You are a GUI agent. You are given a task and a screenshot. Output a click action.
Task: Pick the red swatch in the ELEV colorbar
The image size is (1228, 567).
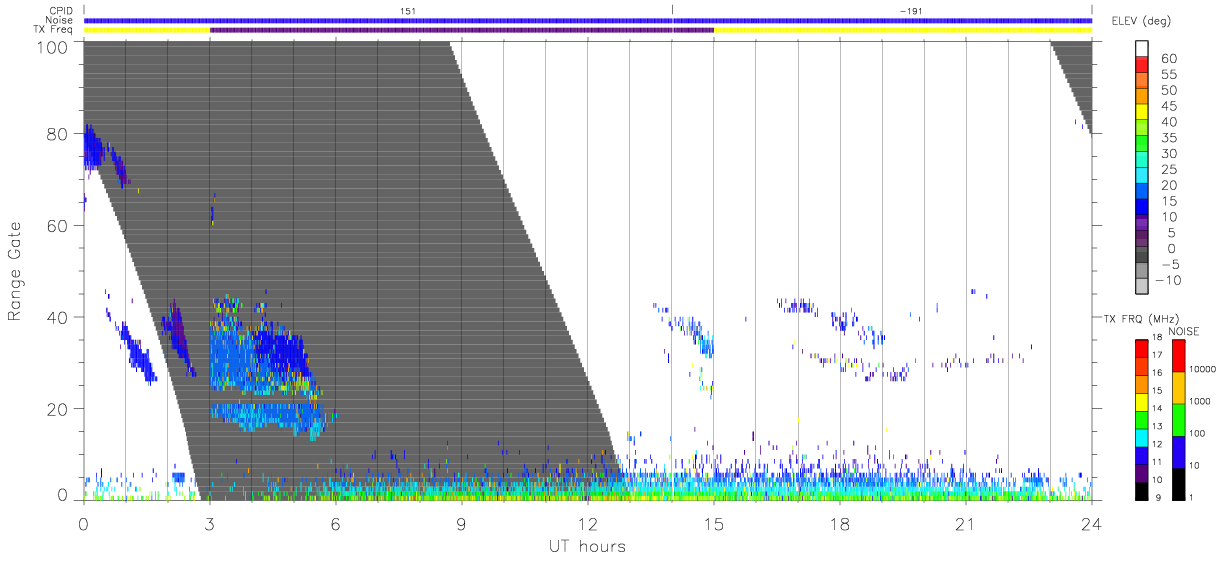click(x=1142, y=65)
